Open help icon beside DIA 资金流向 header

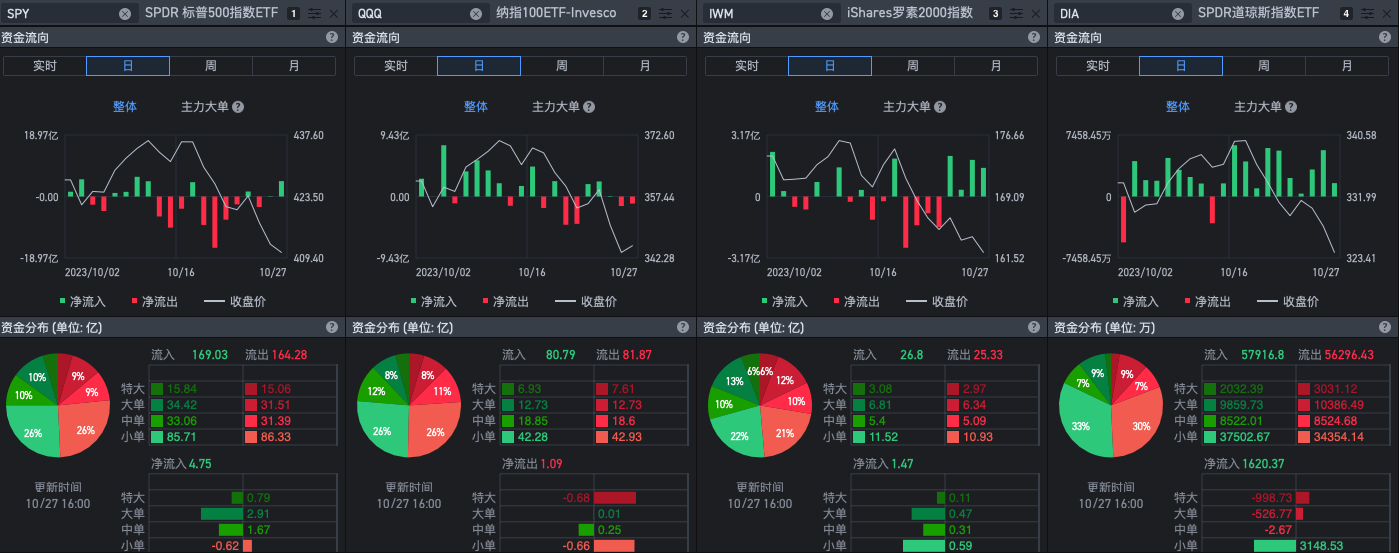(1385, 37)
